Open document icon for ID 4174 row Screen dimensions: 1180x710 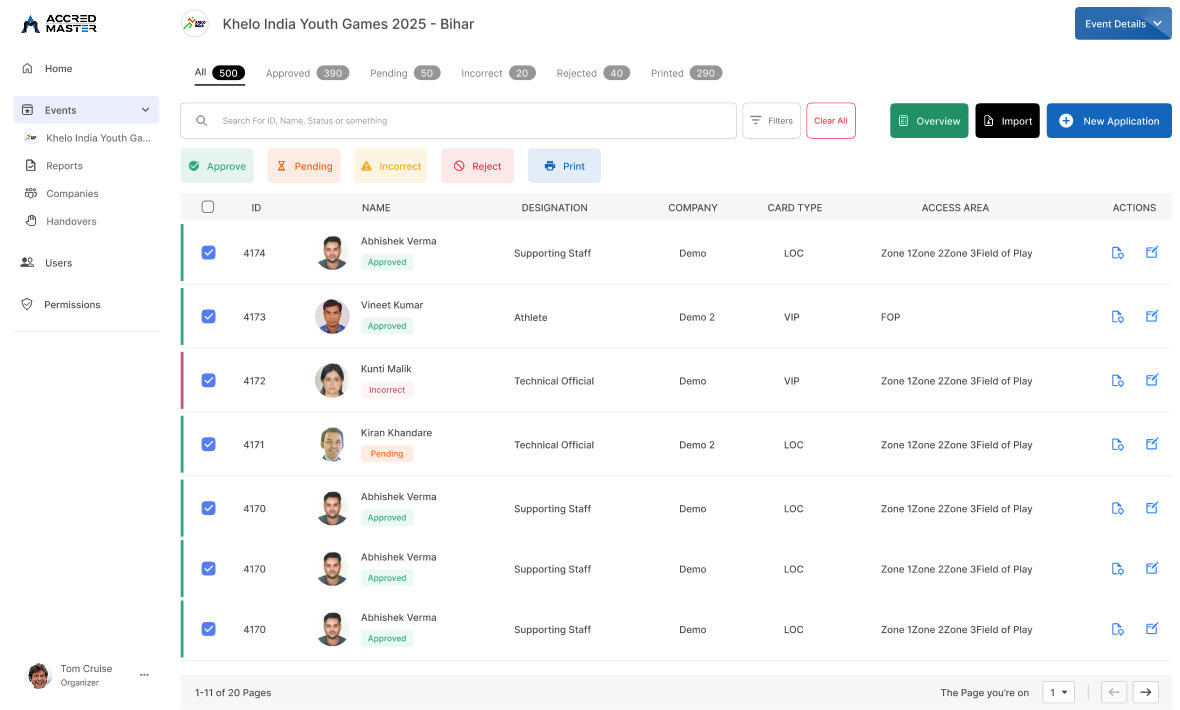(x=1118, y=253)
